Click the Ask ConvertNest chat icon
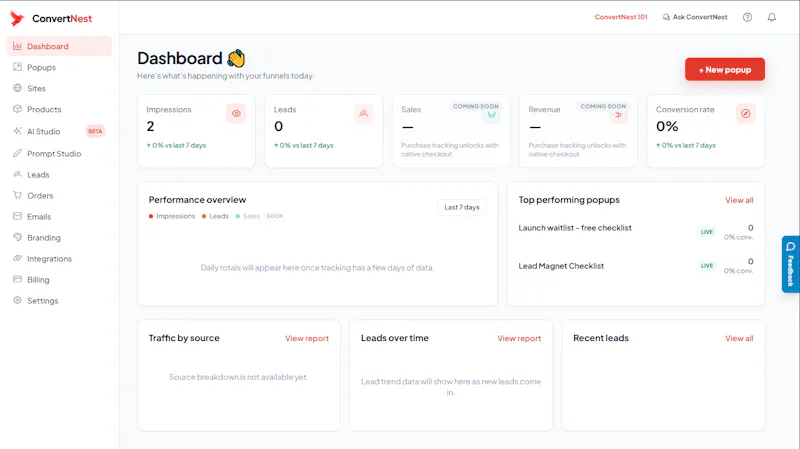Viewport: 800px width, 449px height. [x=666, y=17]
